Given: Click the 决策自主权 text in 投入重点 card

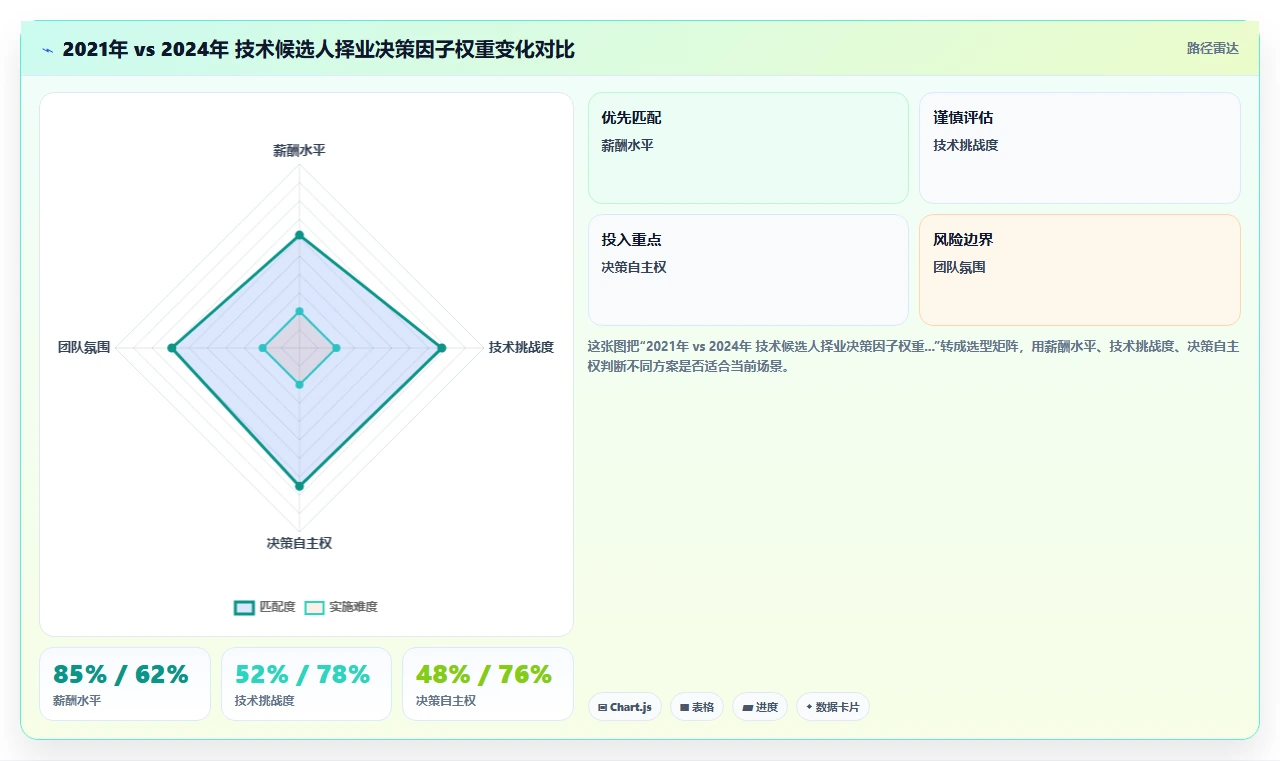Looking at the screenshot, I should click(x=634, y=267).
